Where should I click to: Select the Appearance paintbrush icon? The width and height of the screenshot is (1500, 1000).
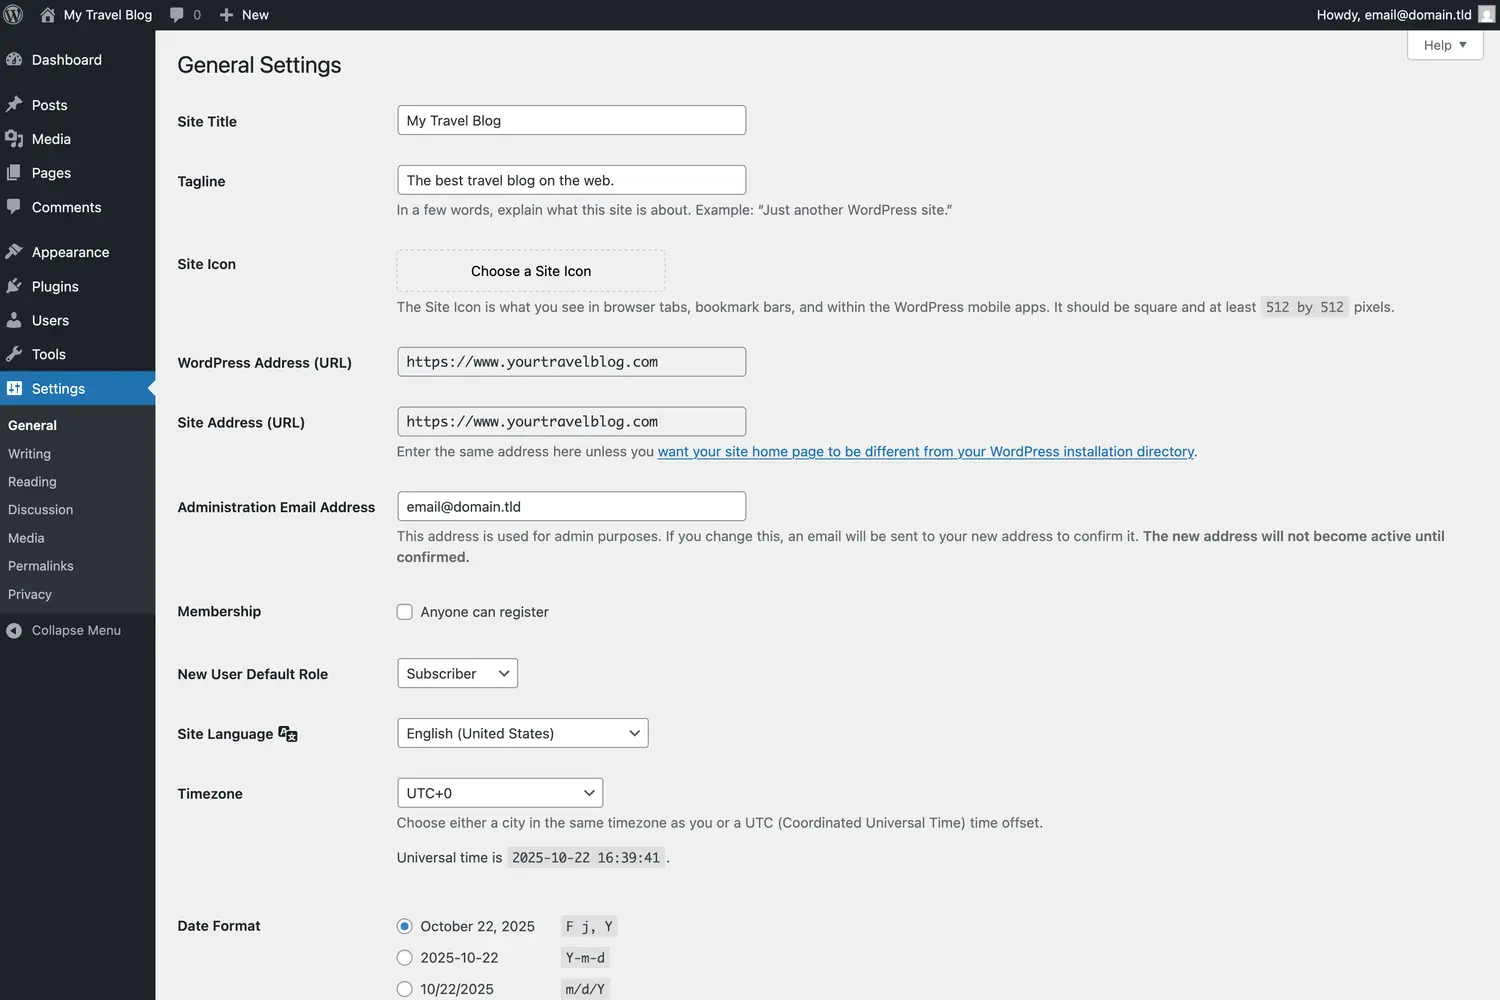pos(15,251)
